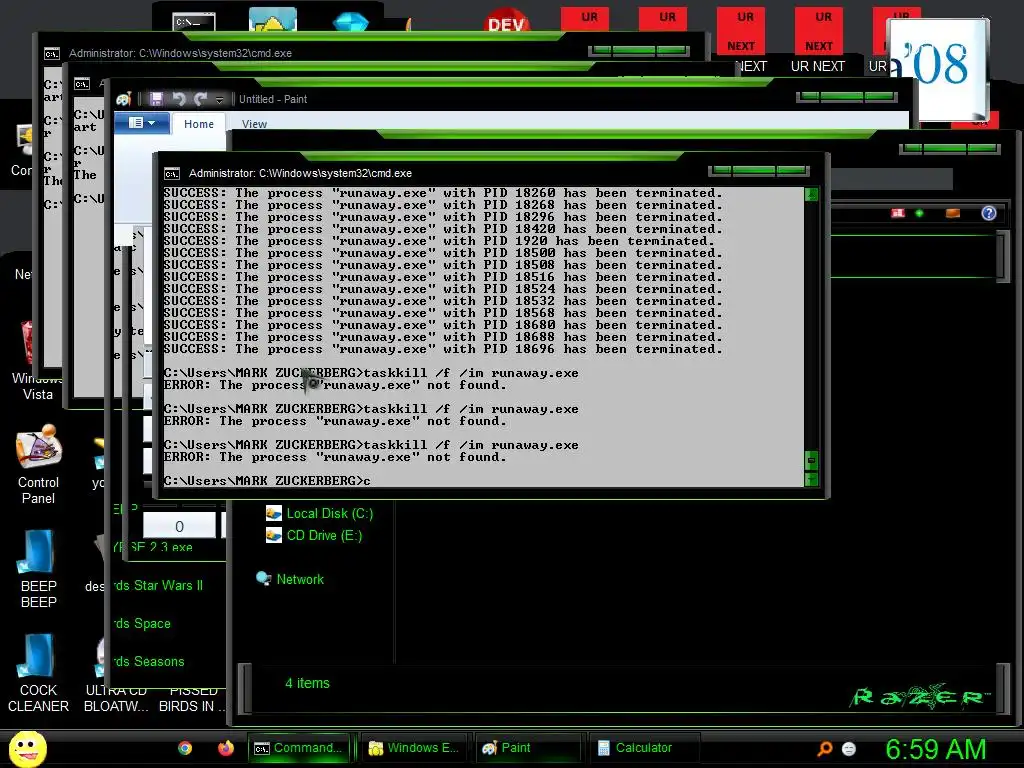Click the Undo arrow in Paint's quick access toolbar
1024x768 pixels.
[x=179, y=99]
